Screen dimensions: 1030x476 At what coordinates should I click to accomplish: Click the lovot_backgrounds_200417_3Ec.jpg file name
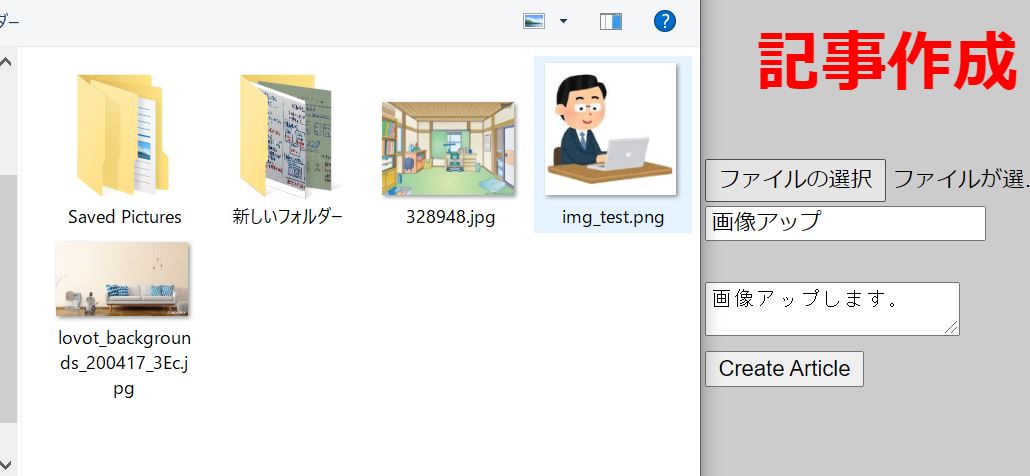pos(125,363)
